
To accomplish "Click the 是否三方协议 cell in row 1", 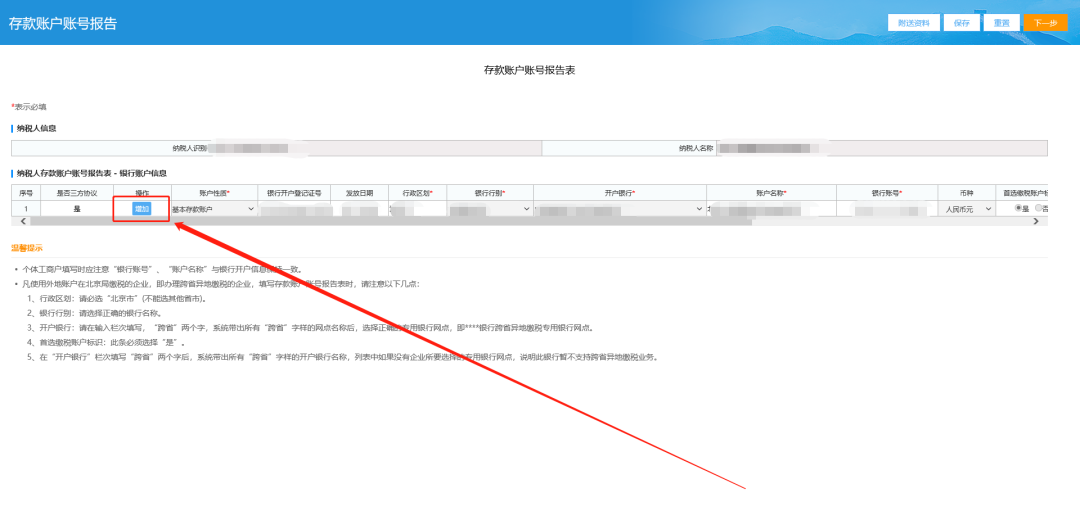I will tap(77, 209).
